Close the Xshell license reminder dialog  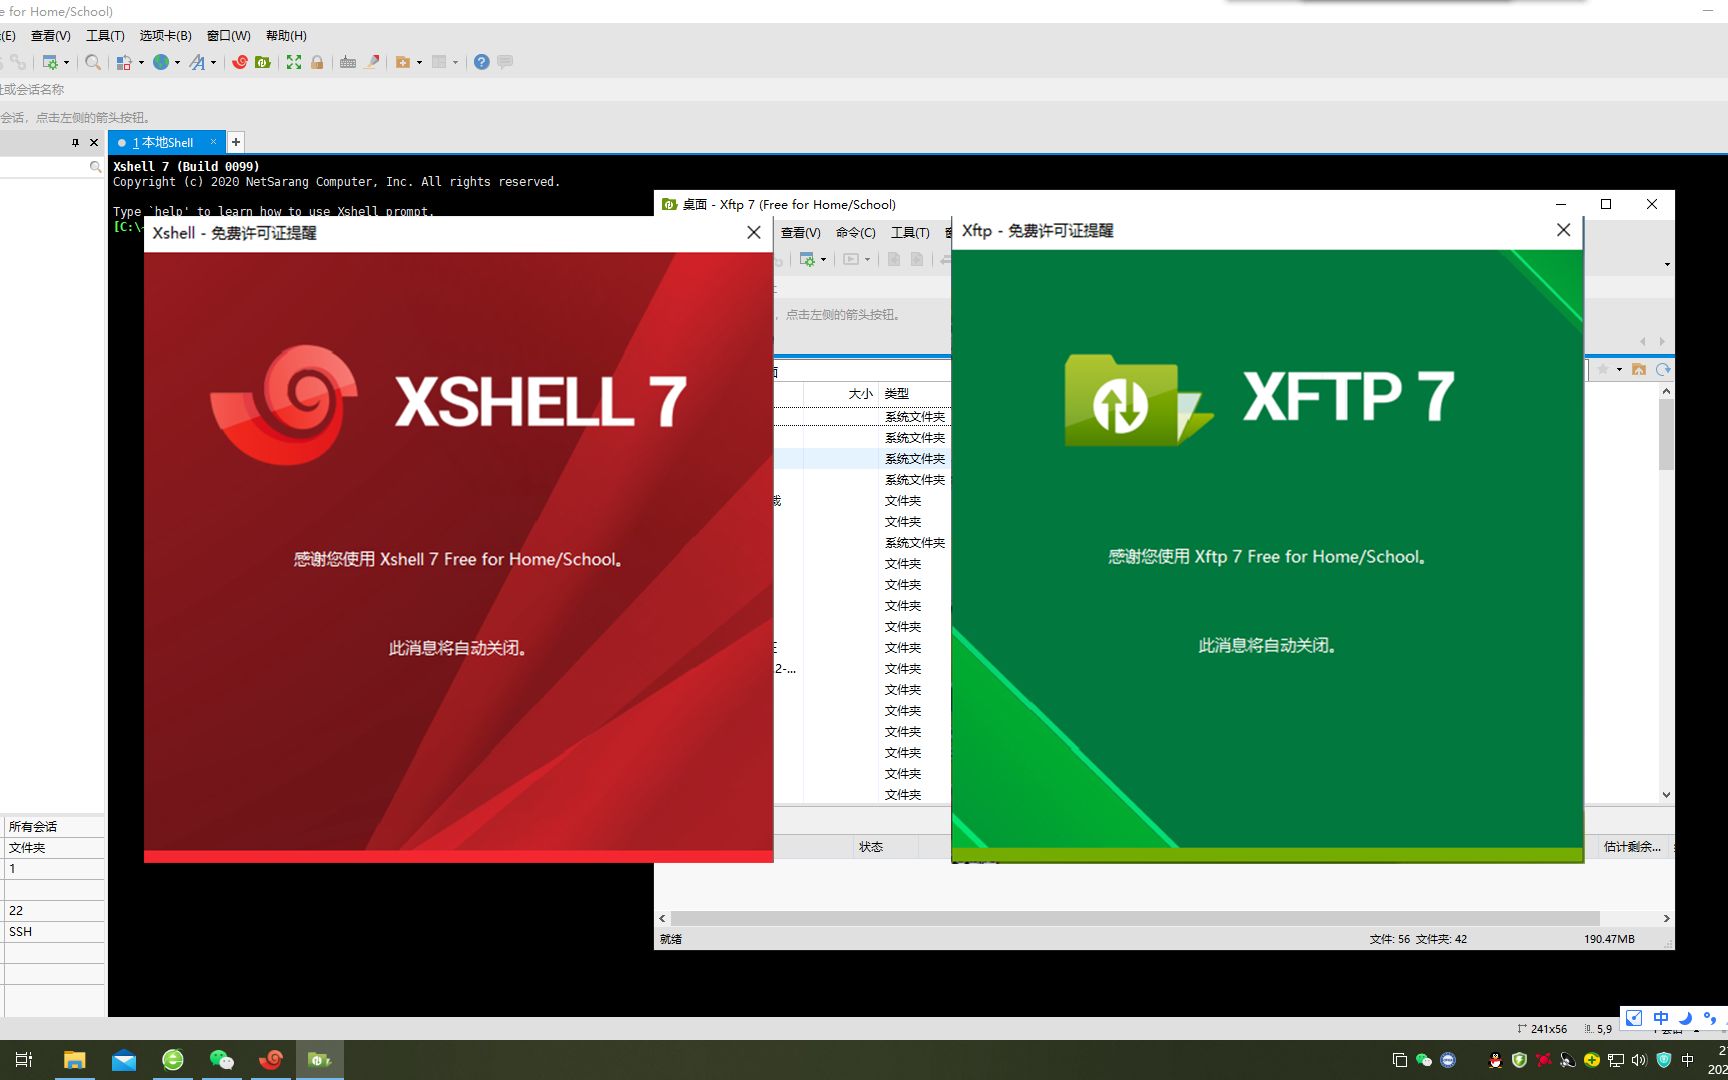[x=754, y=232]
